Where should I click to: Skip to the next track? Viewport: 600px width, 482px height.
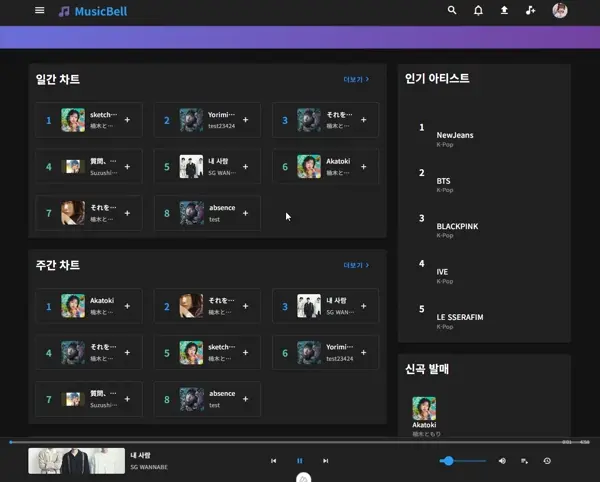coord(325,461)
